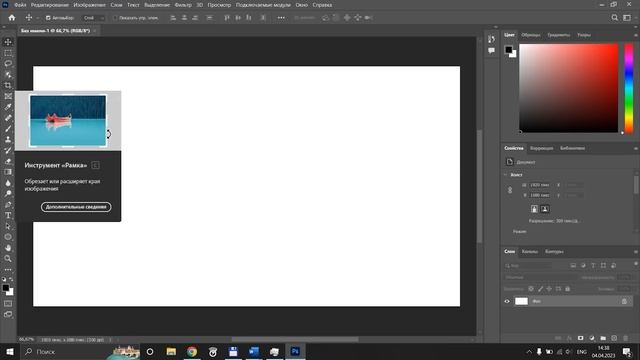The height and width of the screenshot is (360, 640).
Task: Select the Brush tool
Action: point(8,129)
